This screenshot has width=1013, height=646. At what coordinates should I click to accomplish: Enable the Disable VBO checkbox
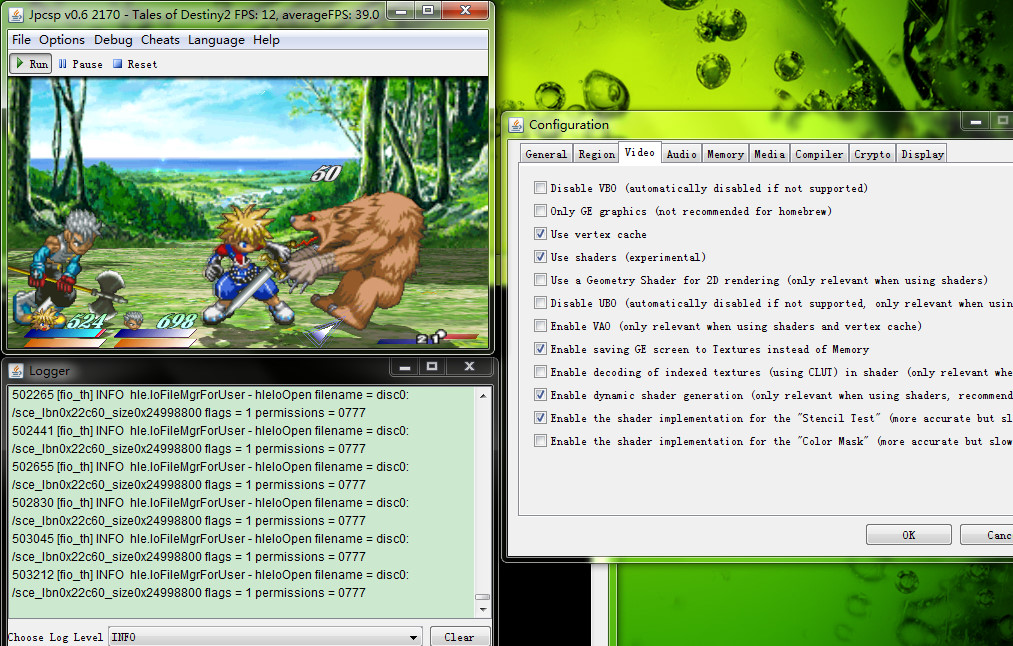click(540, 188)
